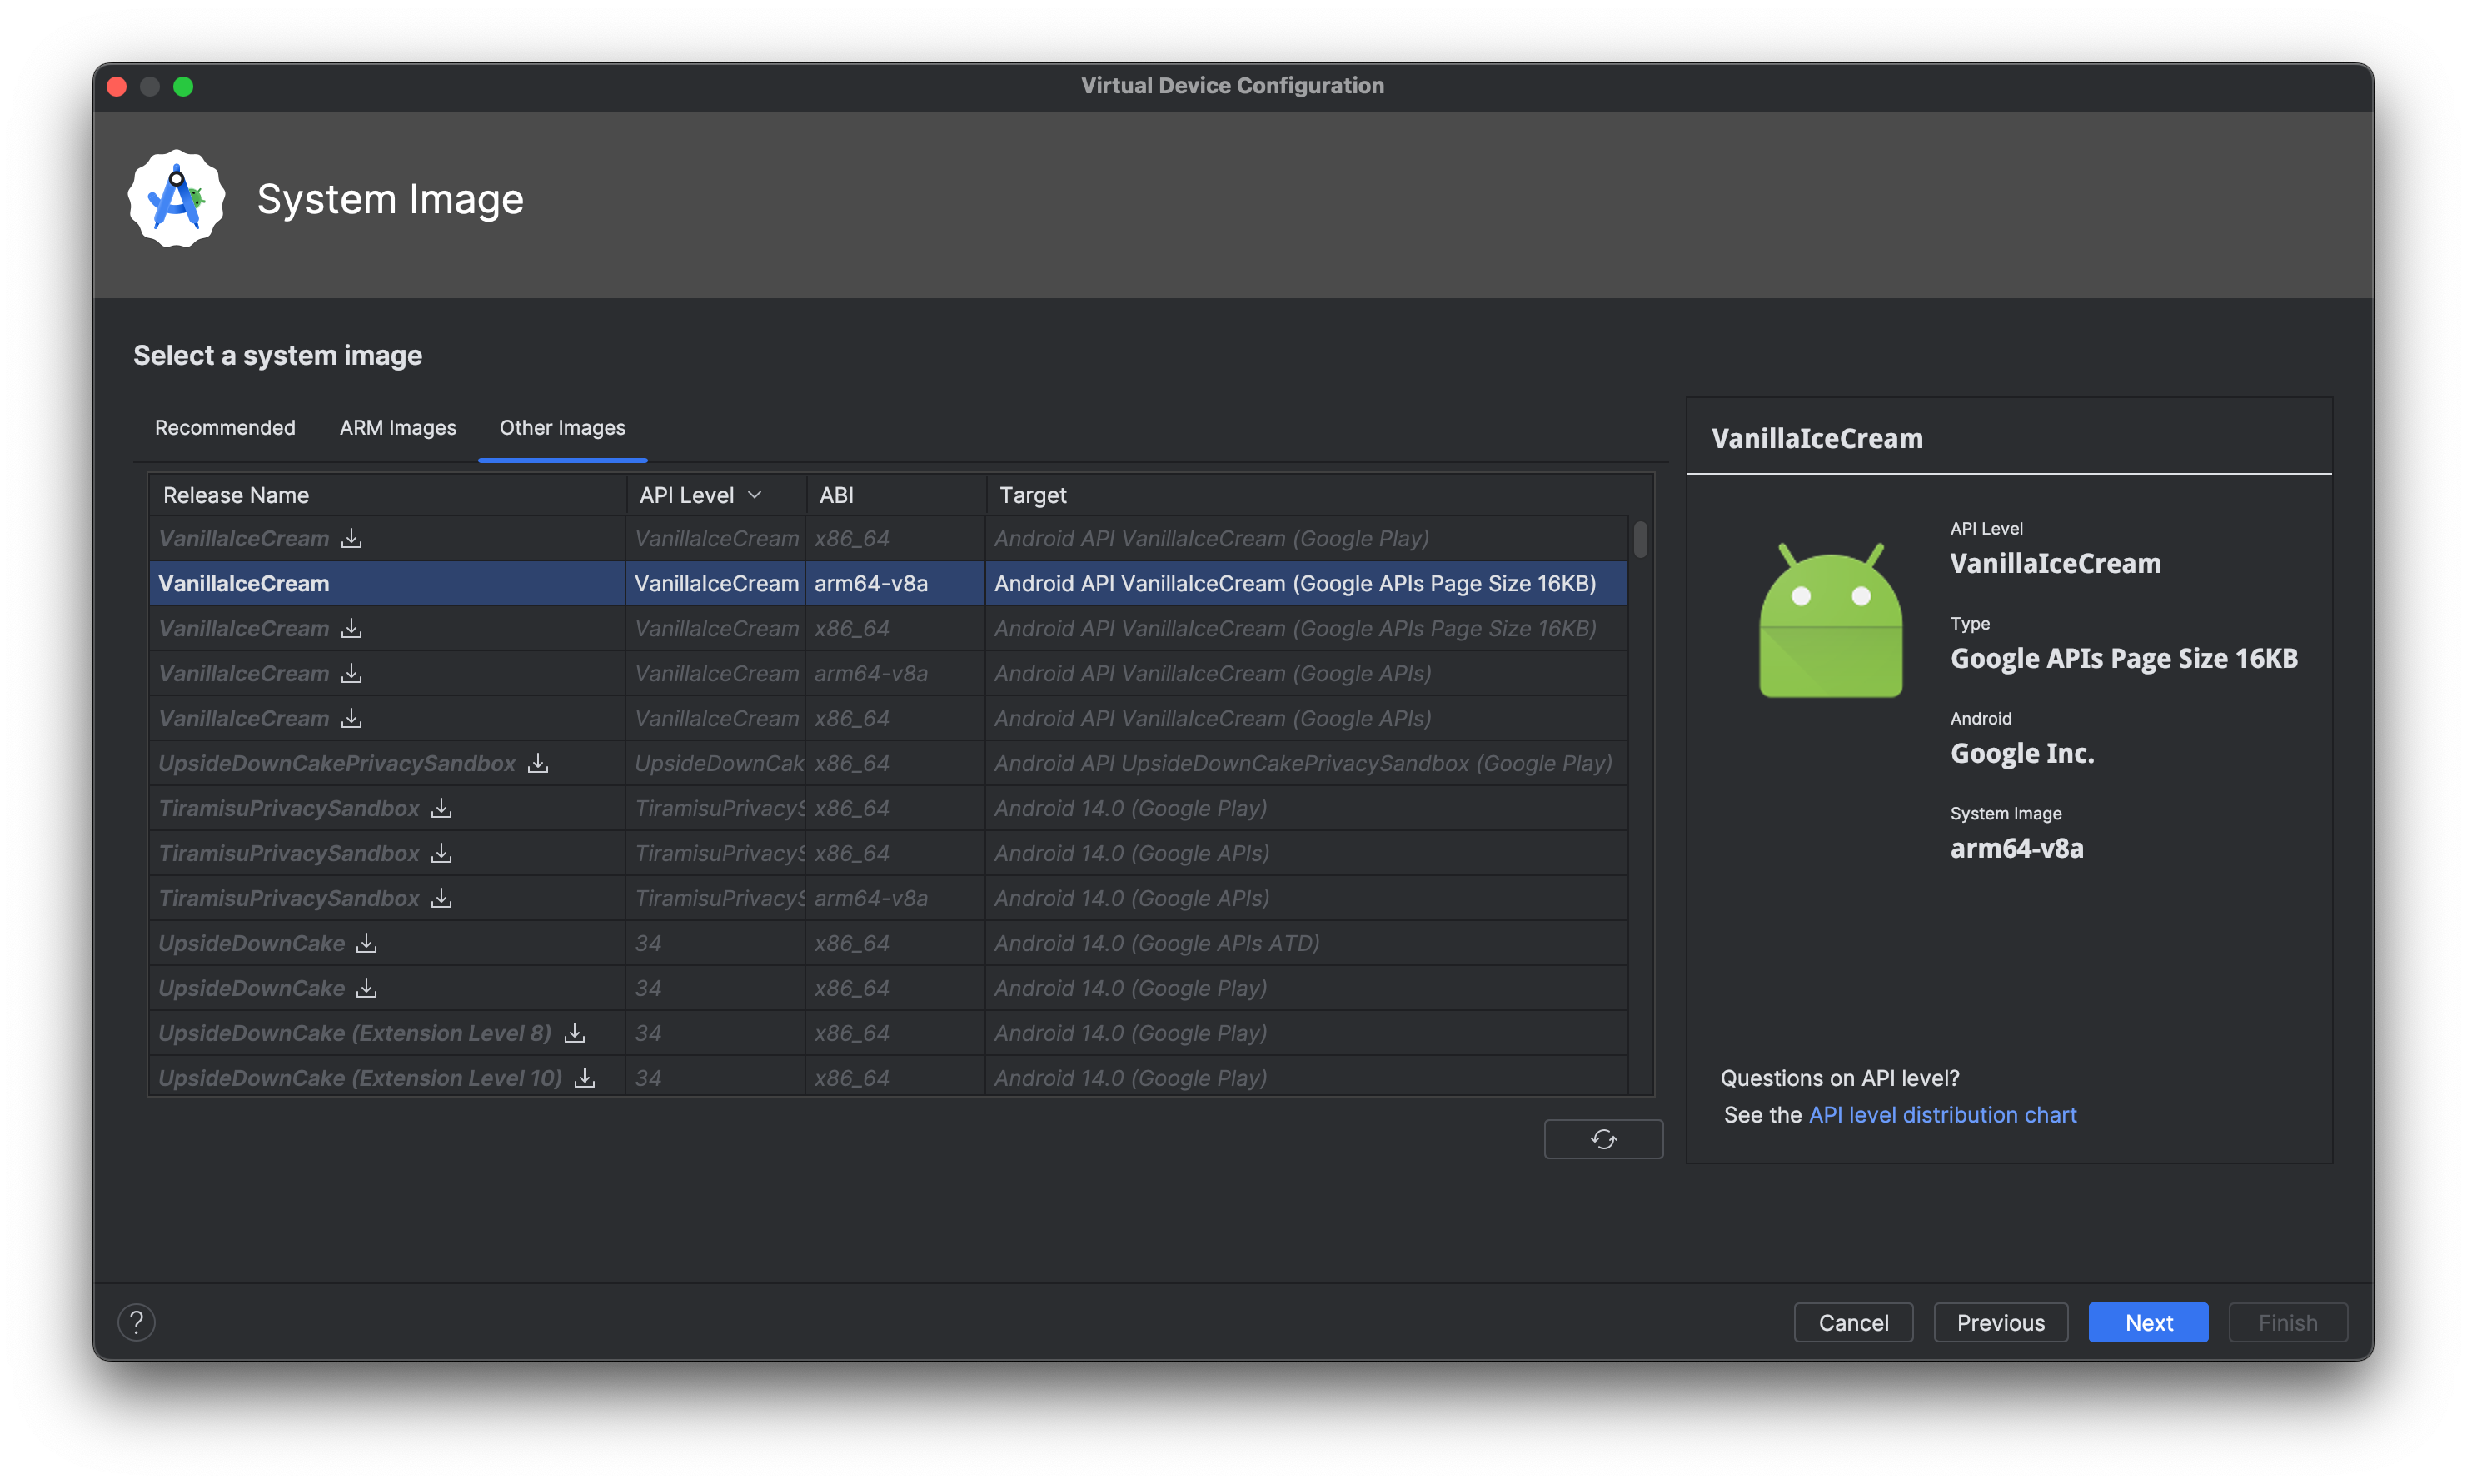
Task: Select VanillaIceCream arm64-v8a Google APIs row
Action: pyautogui.click(x=881, y=671)
